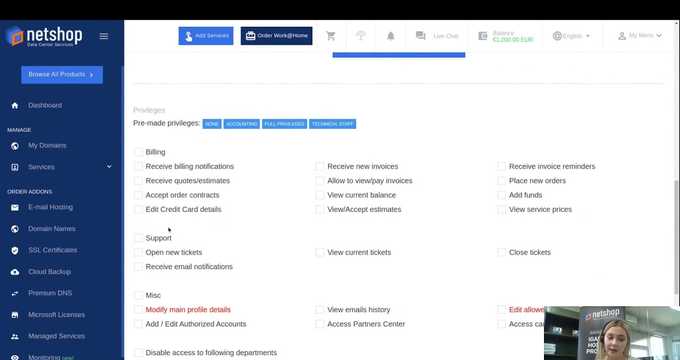Screen dimensions: 680x360
Task: Click the globe language icon
Action: (557, 36)
